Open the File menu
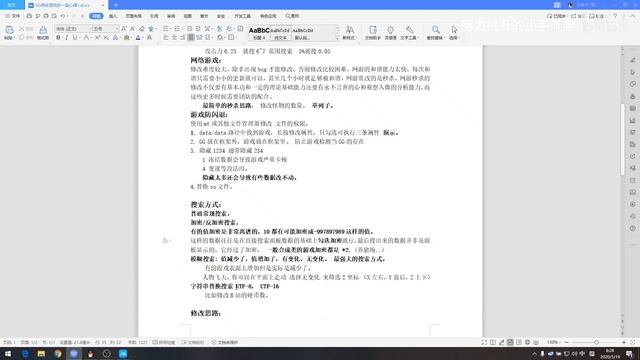Screen dimensions: 640x360 click(13, 16)
